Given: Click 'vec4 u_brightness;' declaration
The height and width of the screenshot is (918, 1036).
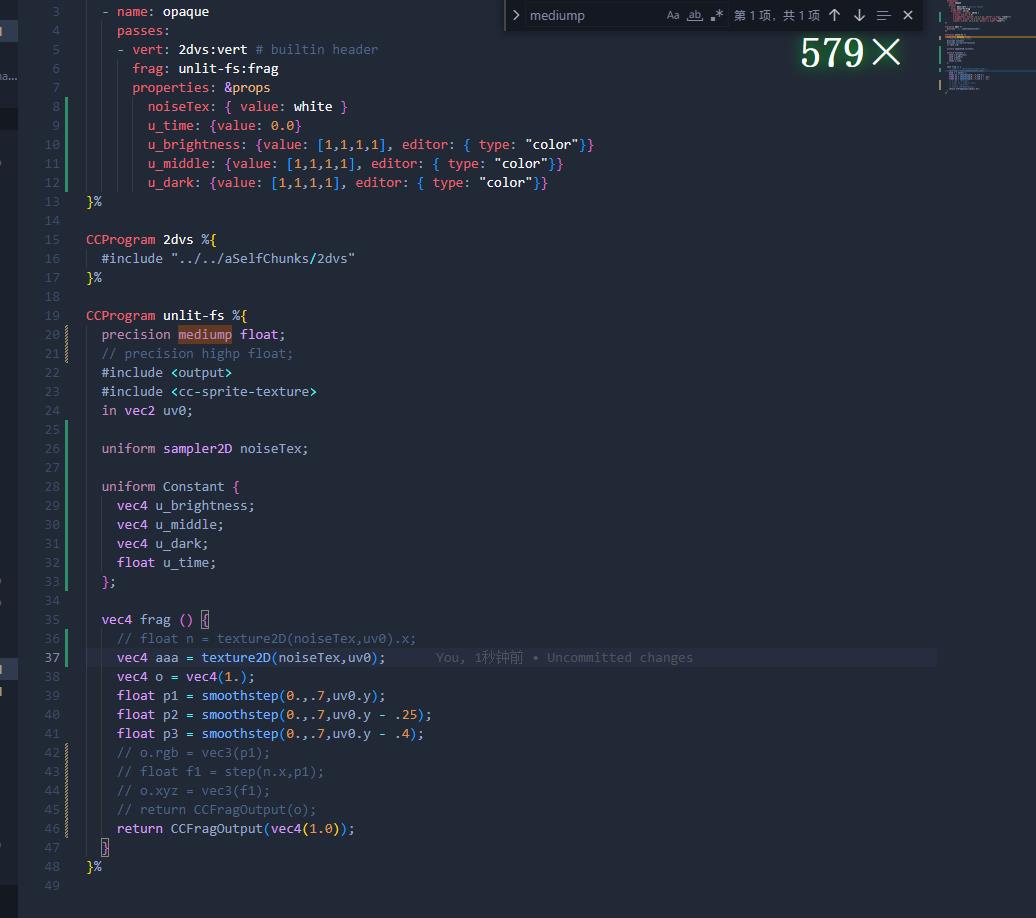Looking at the screenshot, I should point(186,506).
